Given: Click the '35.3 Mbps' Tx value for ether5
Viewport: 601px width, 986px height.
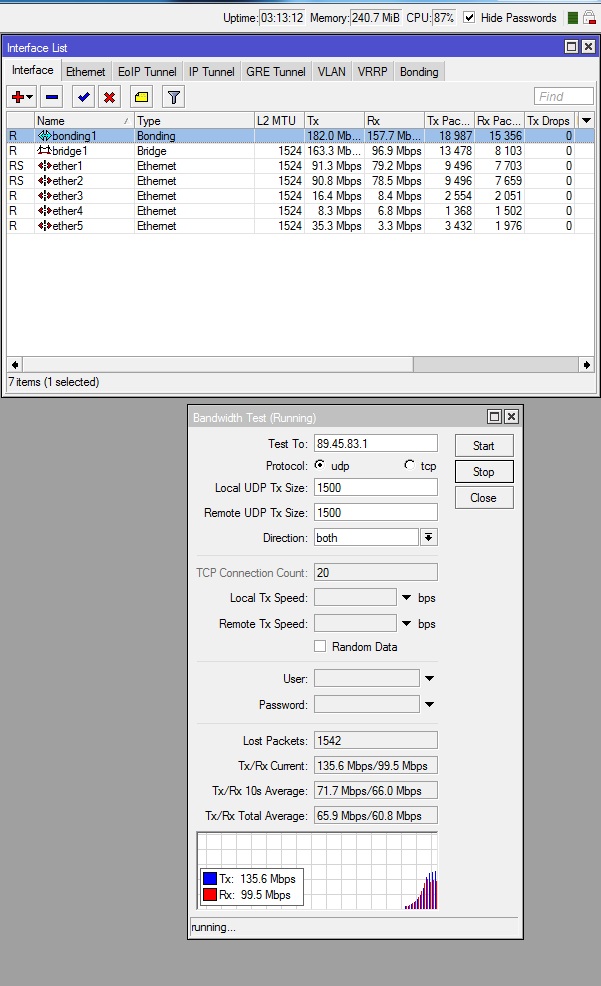Looking at the screenshot, I should [x=336, y=226].
